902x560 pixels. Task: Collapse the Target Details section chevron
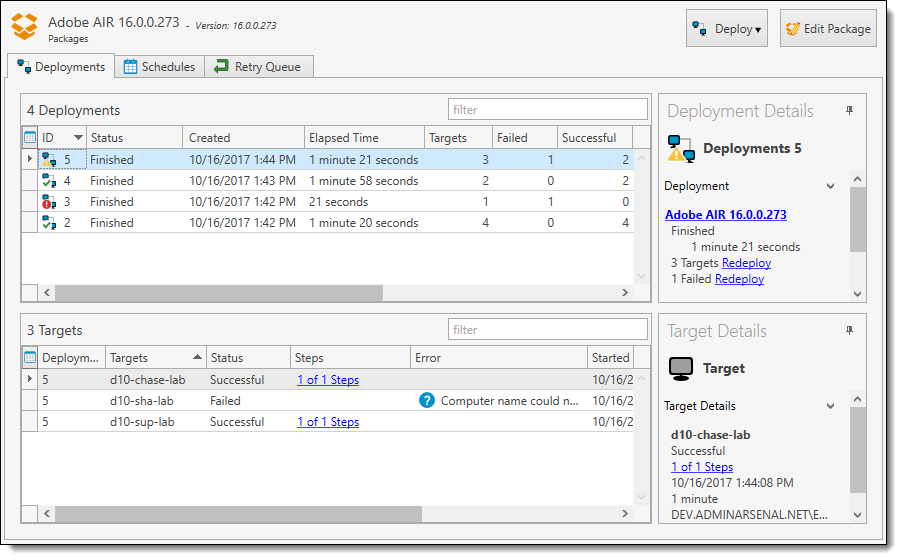[x=830, y=406]
